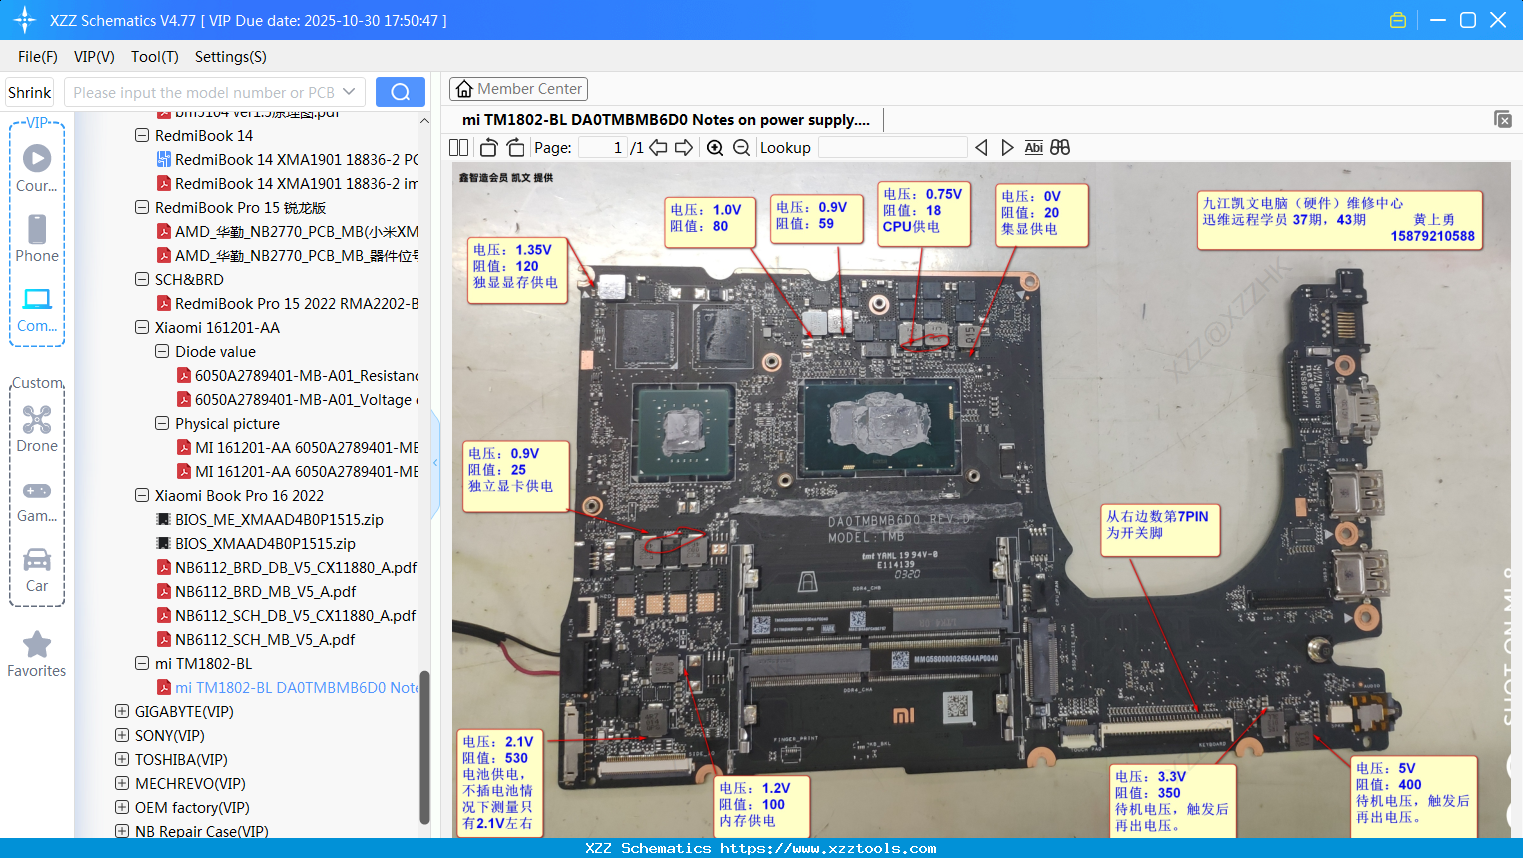Open the Settings(S) menu
This screenshot has height=858, width=1523.
231,57
